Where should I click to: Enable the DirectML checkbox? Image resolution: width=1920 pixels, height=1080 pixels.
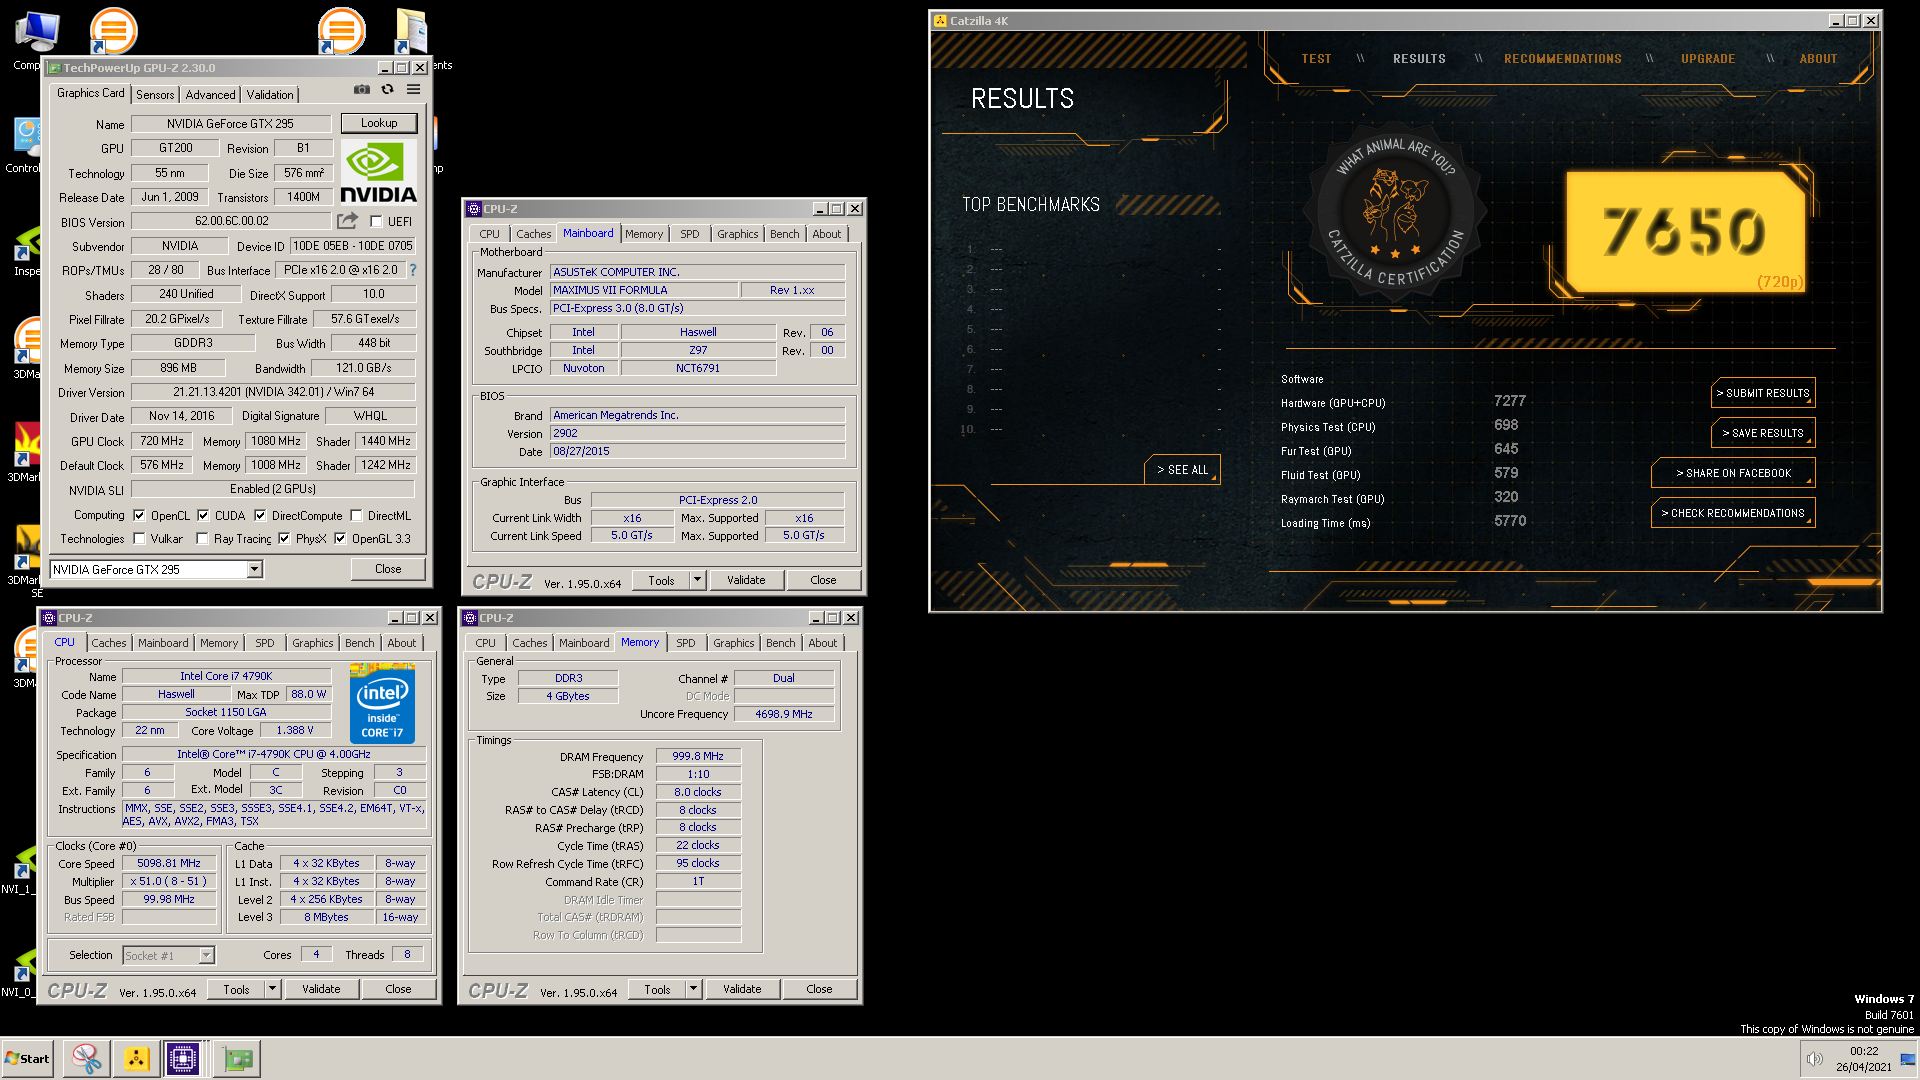356,516
